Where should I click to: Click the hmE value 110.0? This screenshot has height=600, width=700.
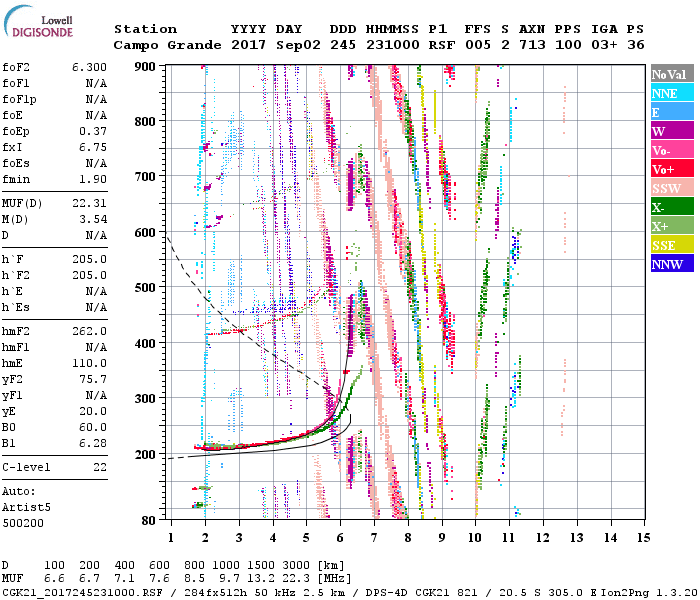[x=89, y=363]
